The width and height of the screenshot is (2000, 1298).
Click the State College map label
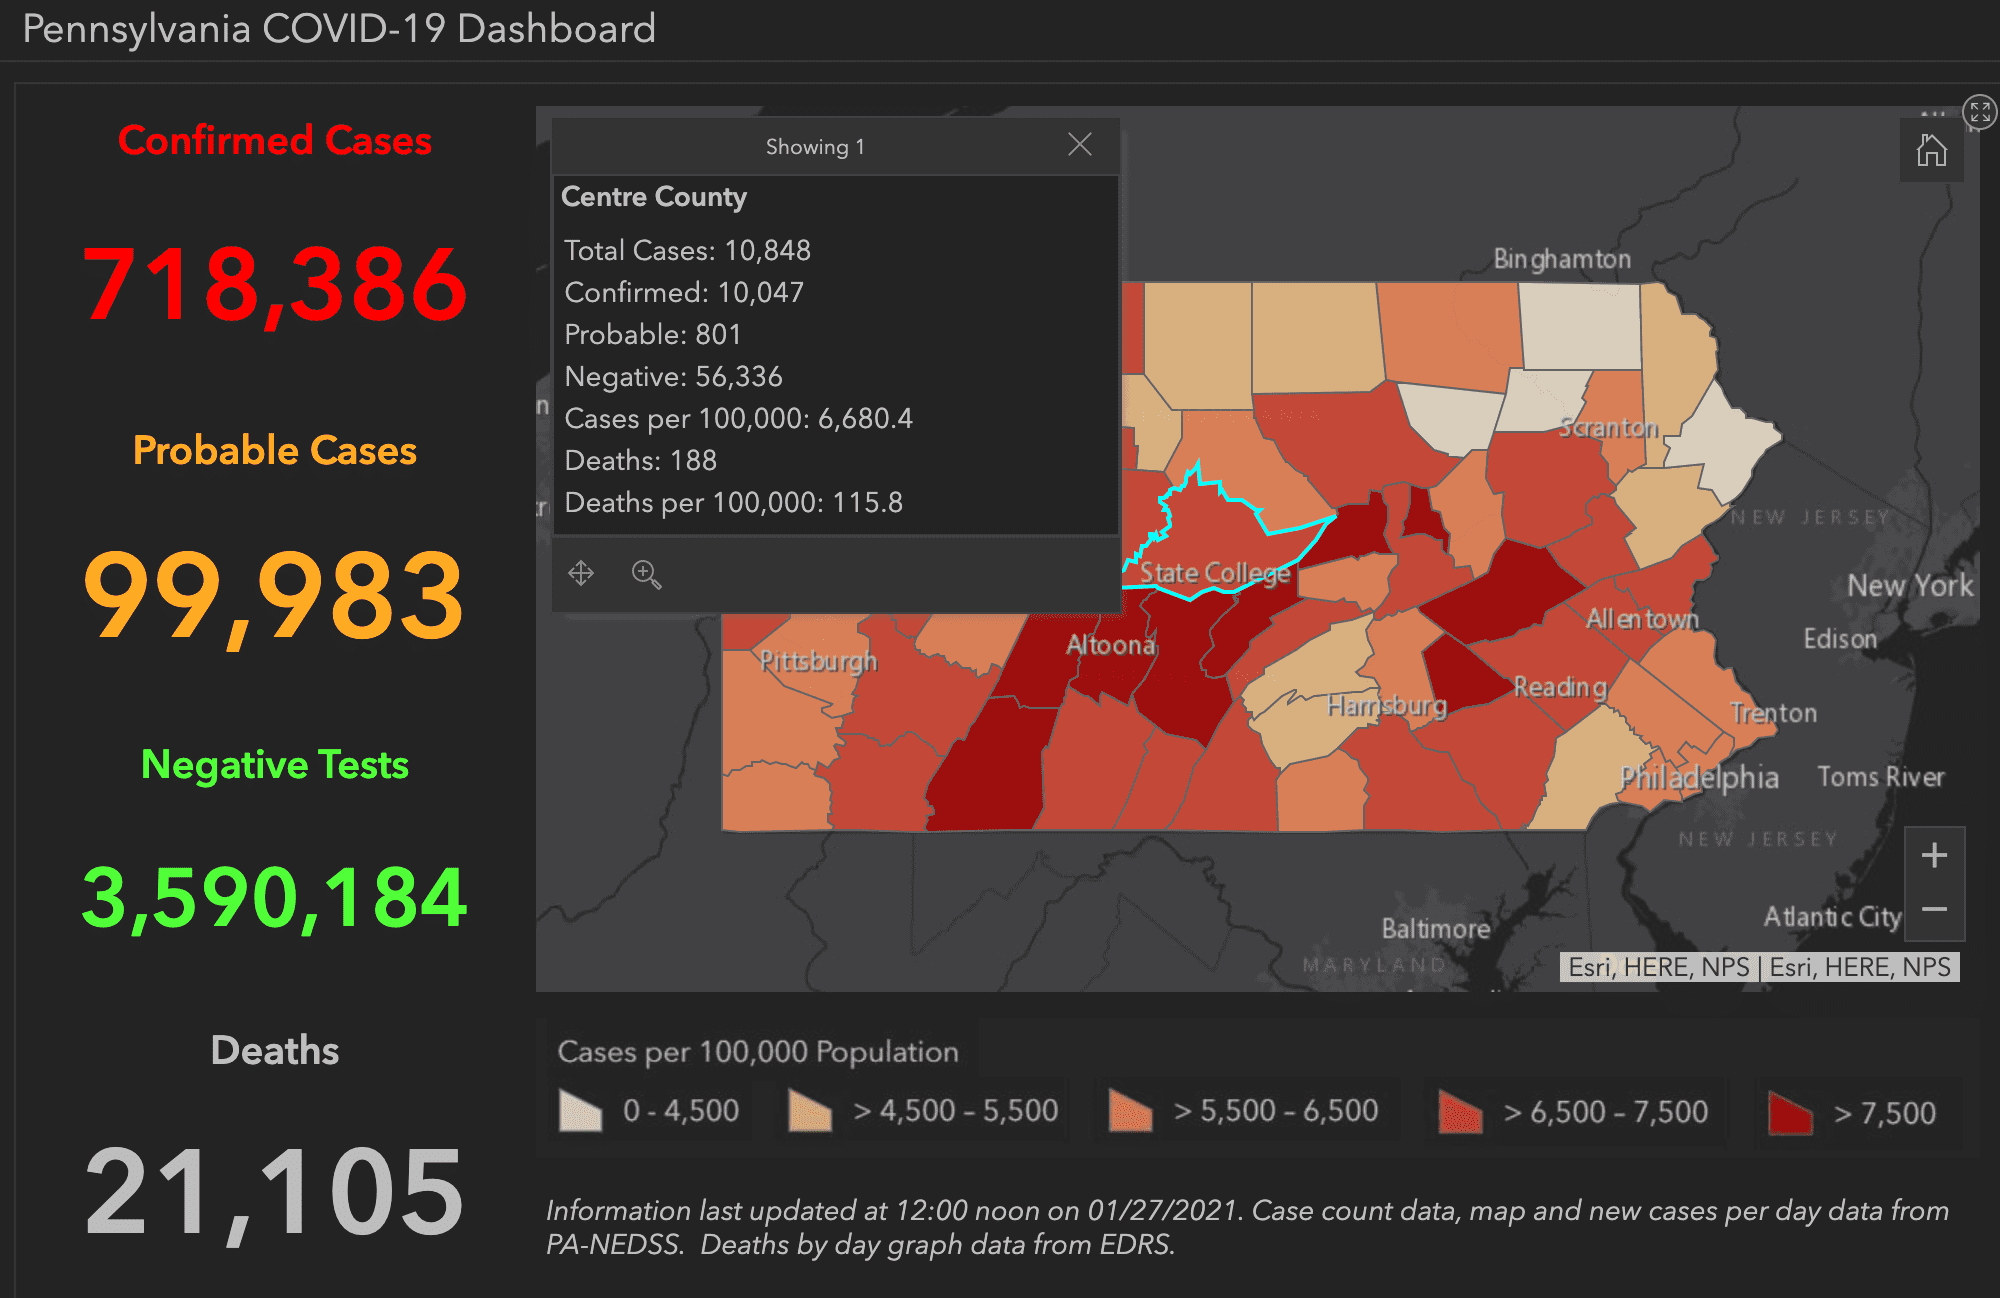tap(1215, 573)
